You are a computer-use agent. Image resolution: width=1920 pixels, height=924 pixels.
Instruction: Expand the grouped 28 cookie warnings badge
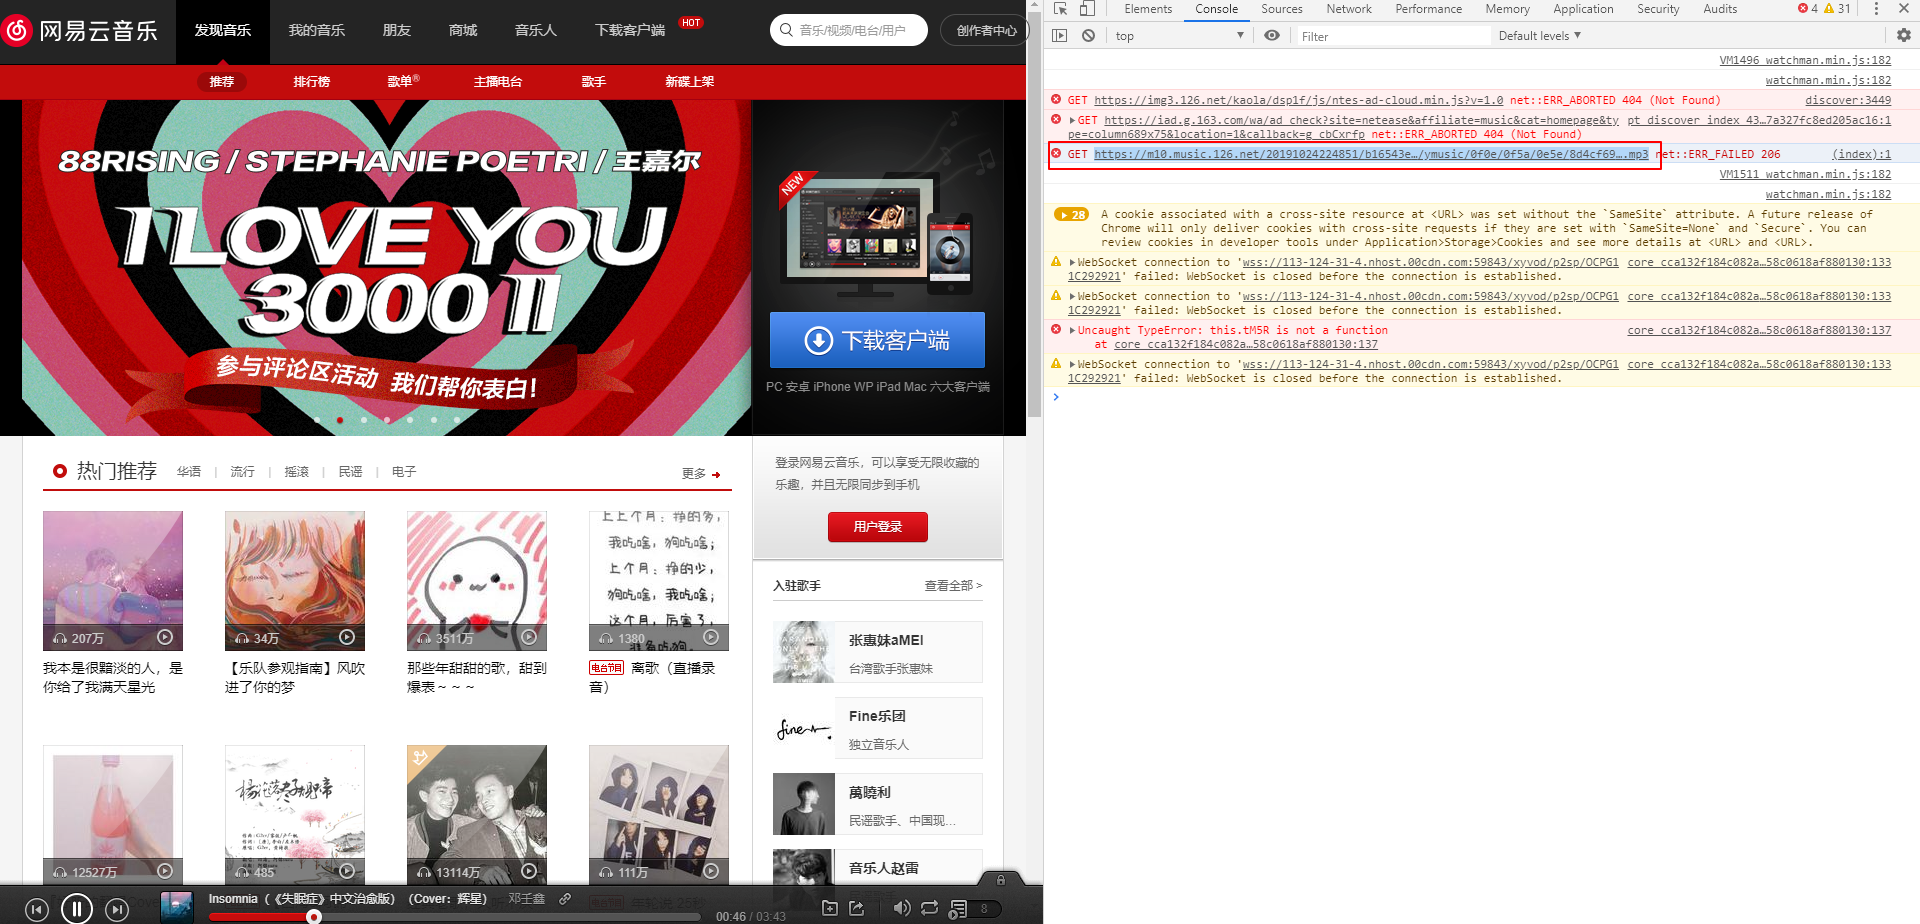click(x=1072, y=215)
